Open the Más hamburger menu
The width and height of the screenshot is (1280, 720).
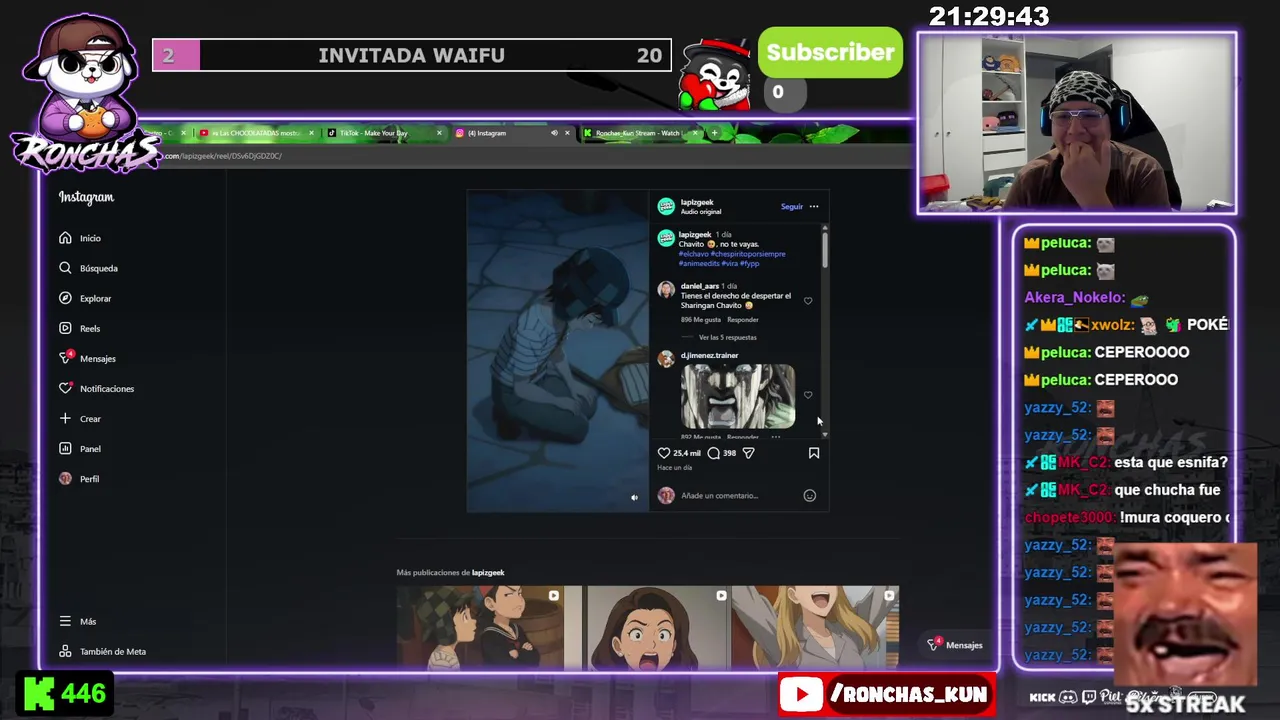coord(77,621)
